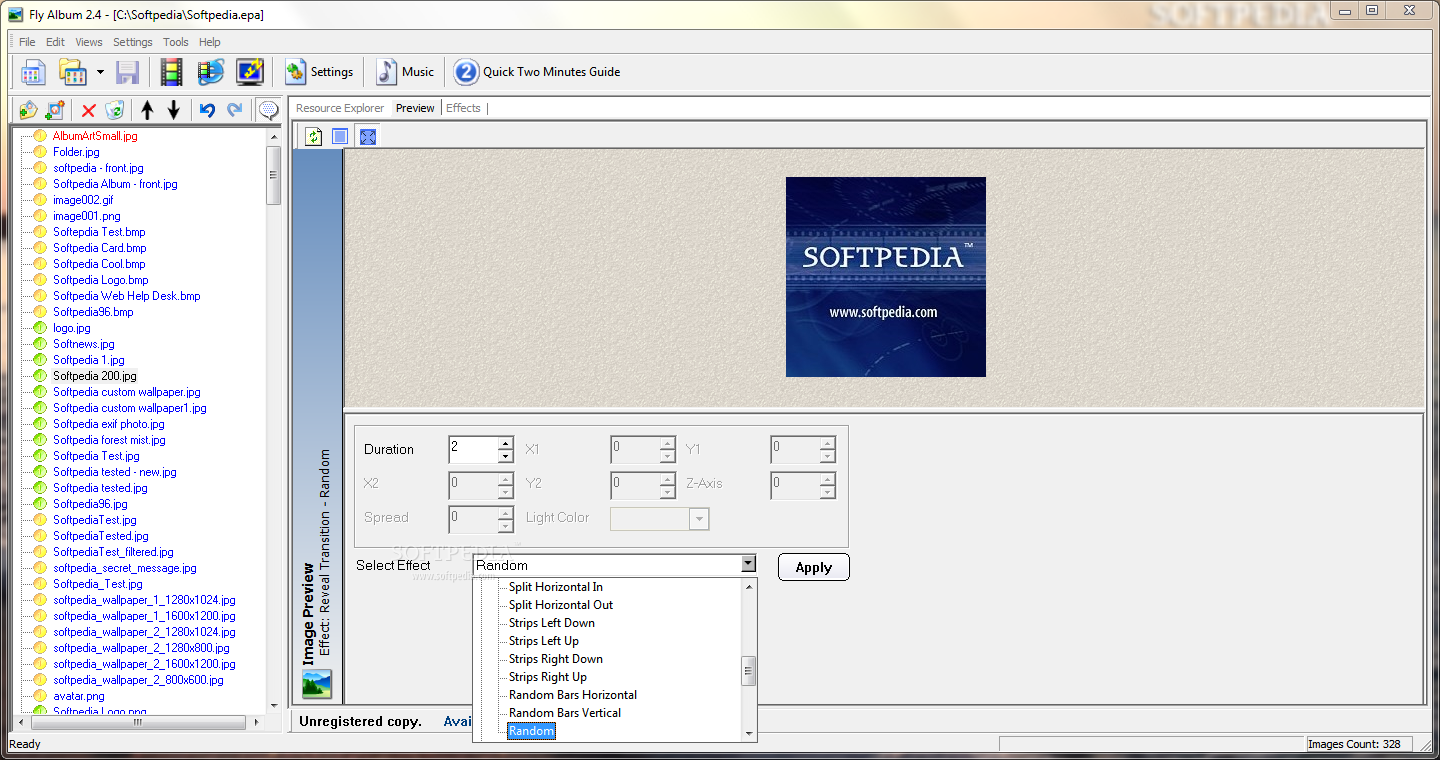The height and width of the screenshot is (760, 1440).
Task: Open the Help menu
Action: [x=210, y=42]
